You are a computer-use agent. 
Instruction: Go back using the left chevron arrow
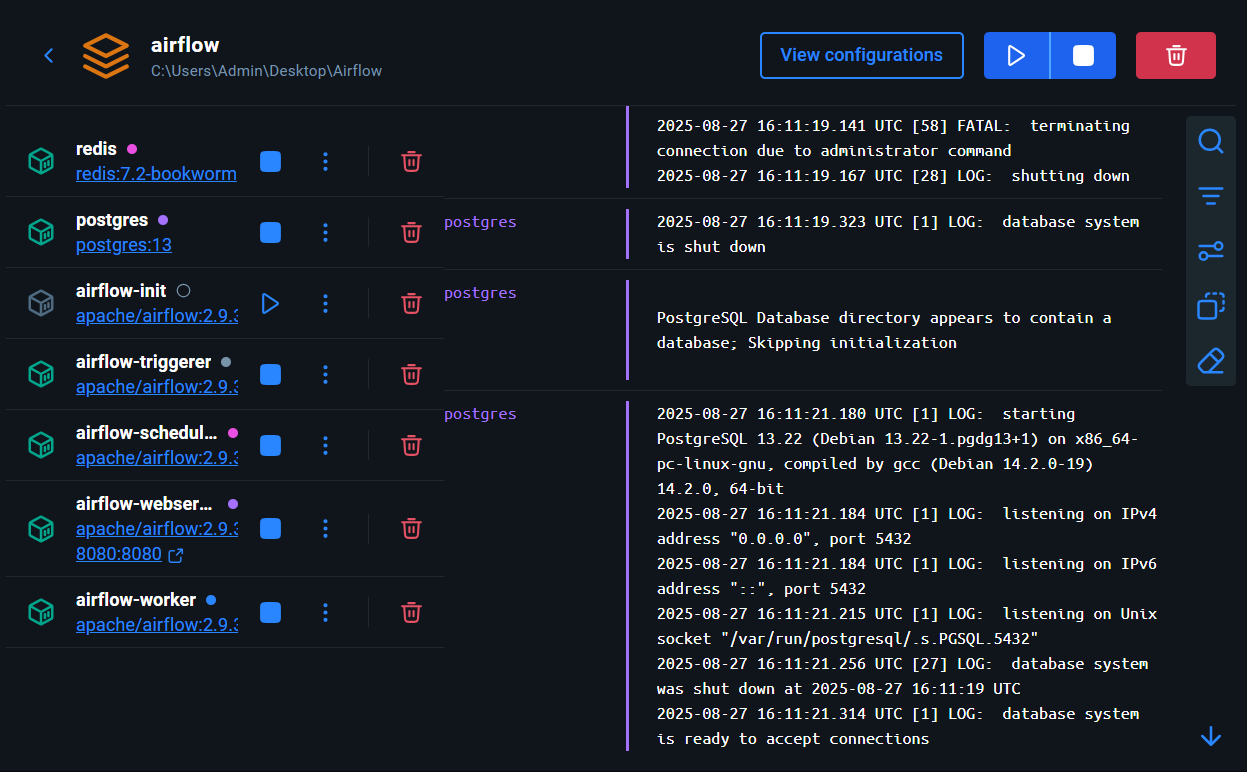pyautogui.click(x=48, y=56)
